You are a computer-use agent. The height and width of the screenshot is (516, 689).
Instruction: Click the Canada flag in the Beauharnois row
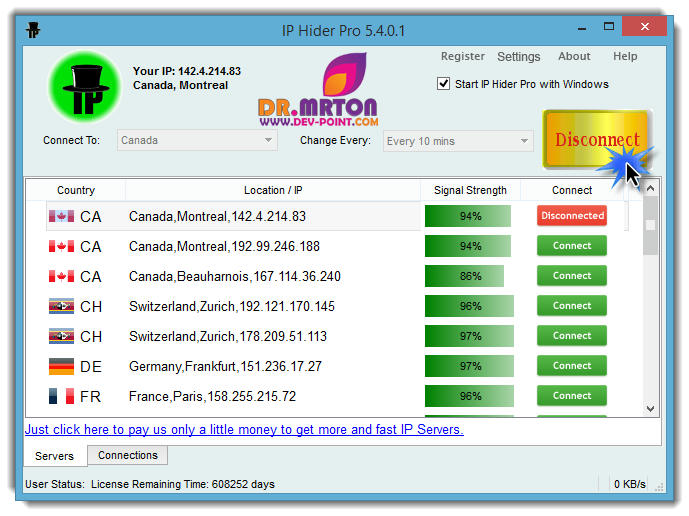pos(61,276)
